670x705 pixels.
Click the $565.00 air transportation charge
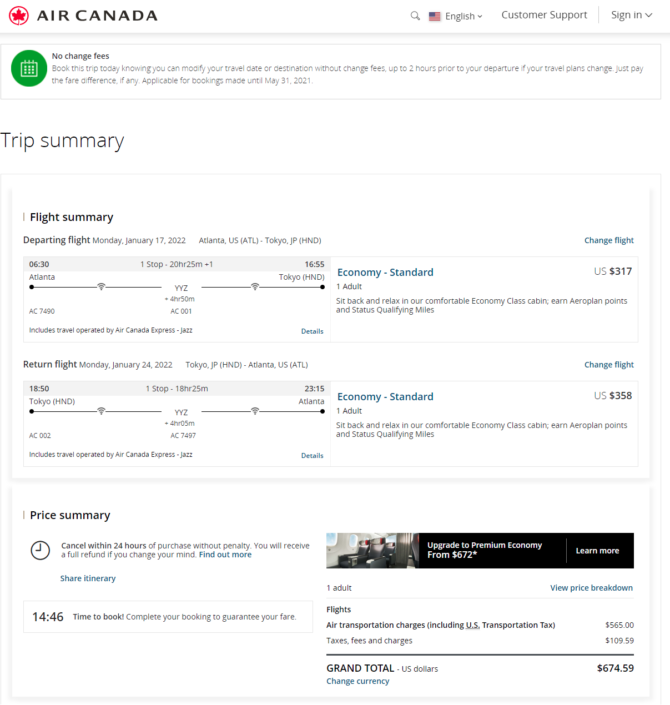[620, 625]
